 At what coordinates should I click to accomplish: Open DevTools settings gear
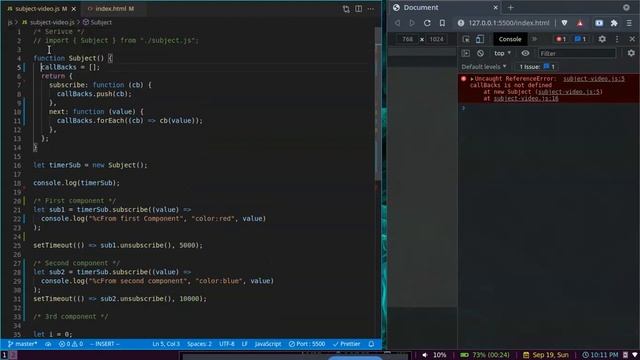602,39
